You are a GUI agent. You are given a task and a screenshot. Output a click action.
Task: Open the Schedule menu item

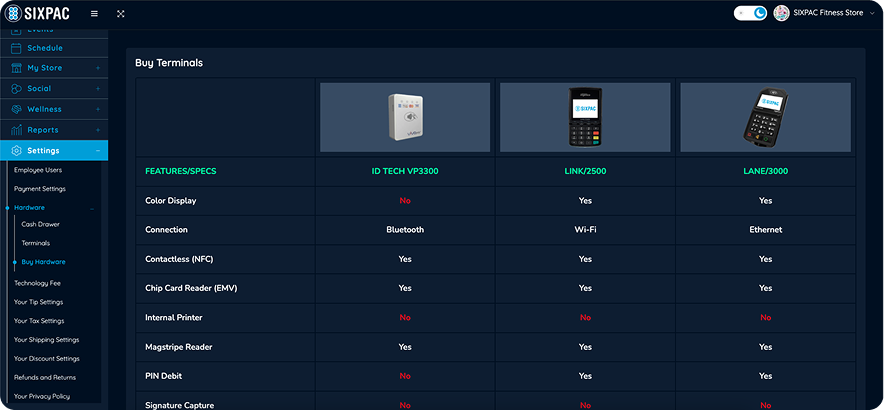(x=54, y=49)
